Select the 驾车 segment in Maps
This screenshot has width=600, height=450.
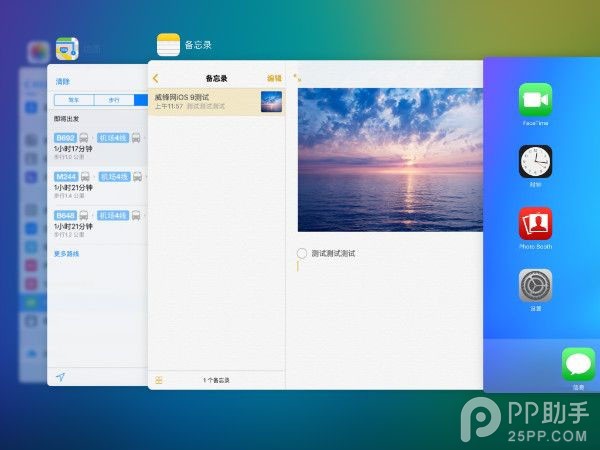74,100
